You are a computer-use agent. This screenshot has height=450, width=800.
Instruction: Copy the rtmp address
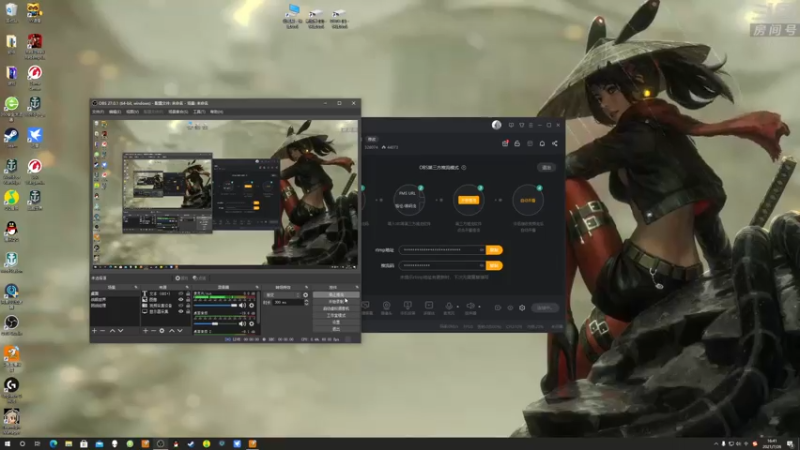coord(494,250)
